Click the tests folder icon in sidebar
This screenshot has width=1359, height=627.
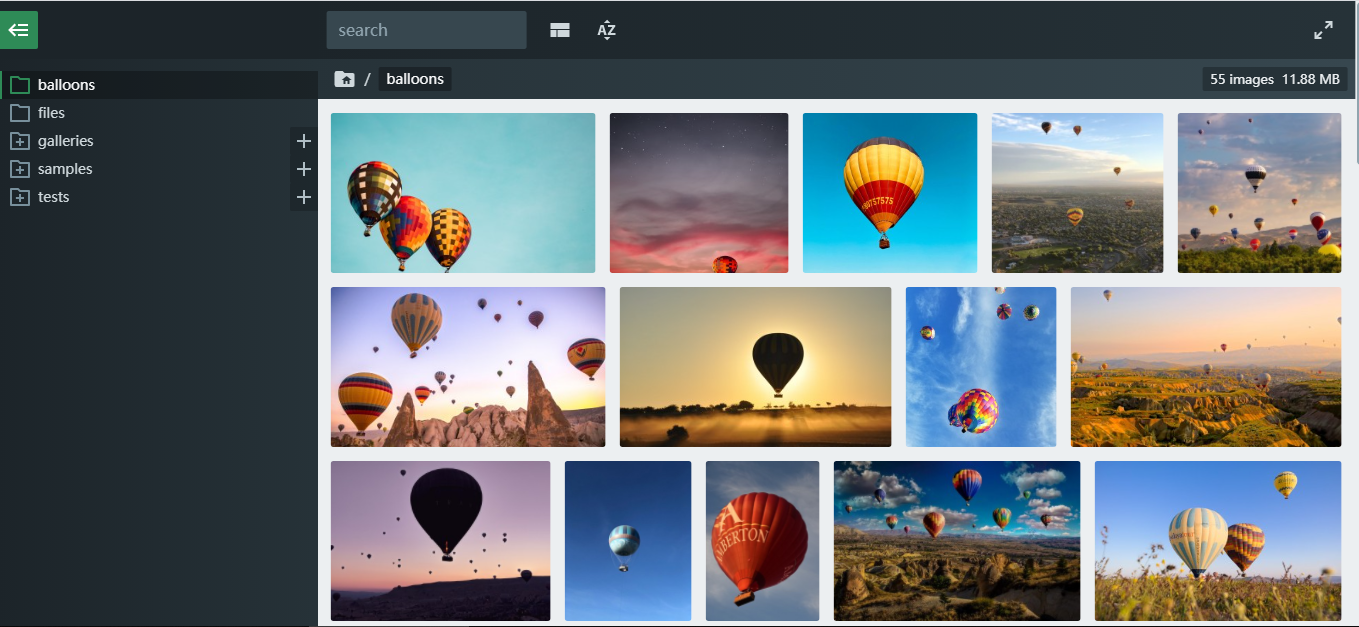[x=20, y=197]
